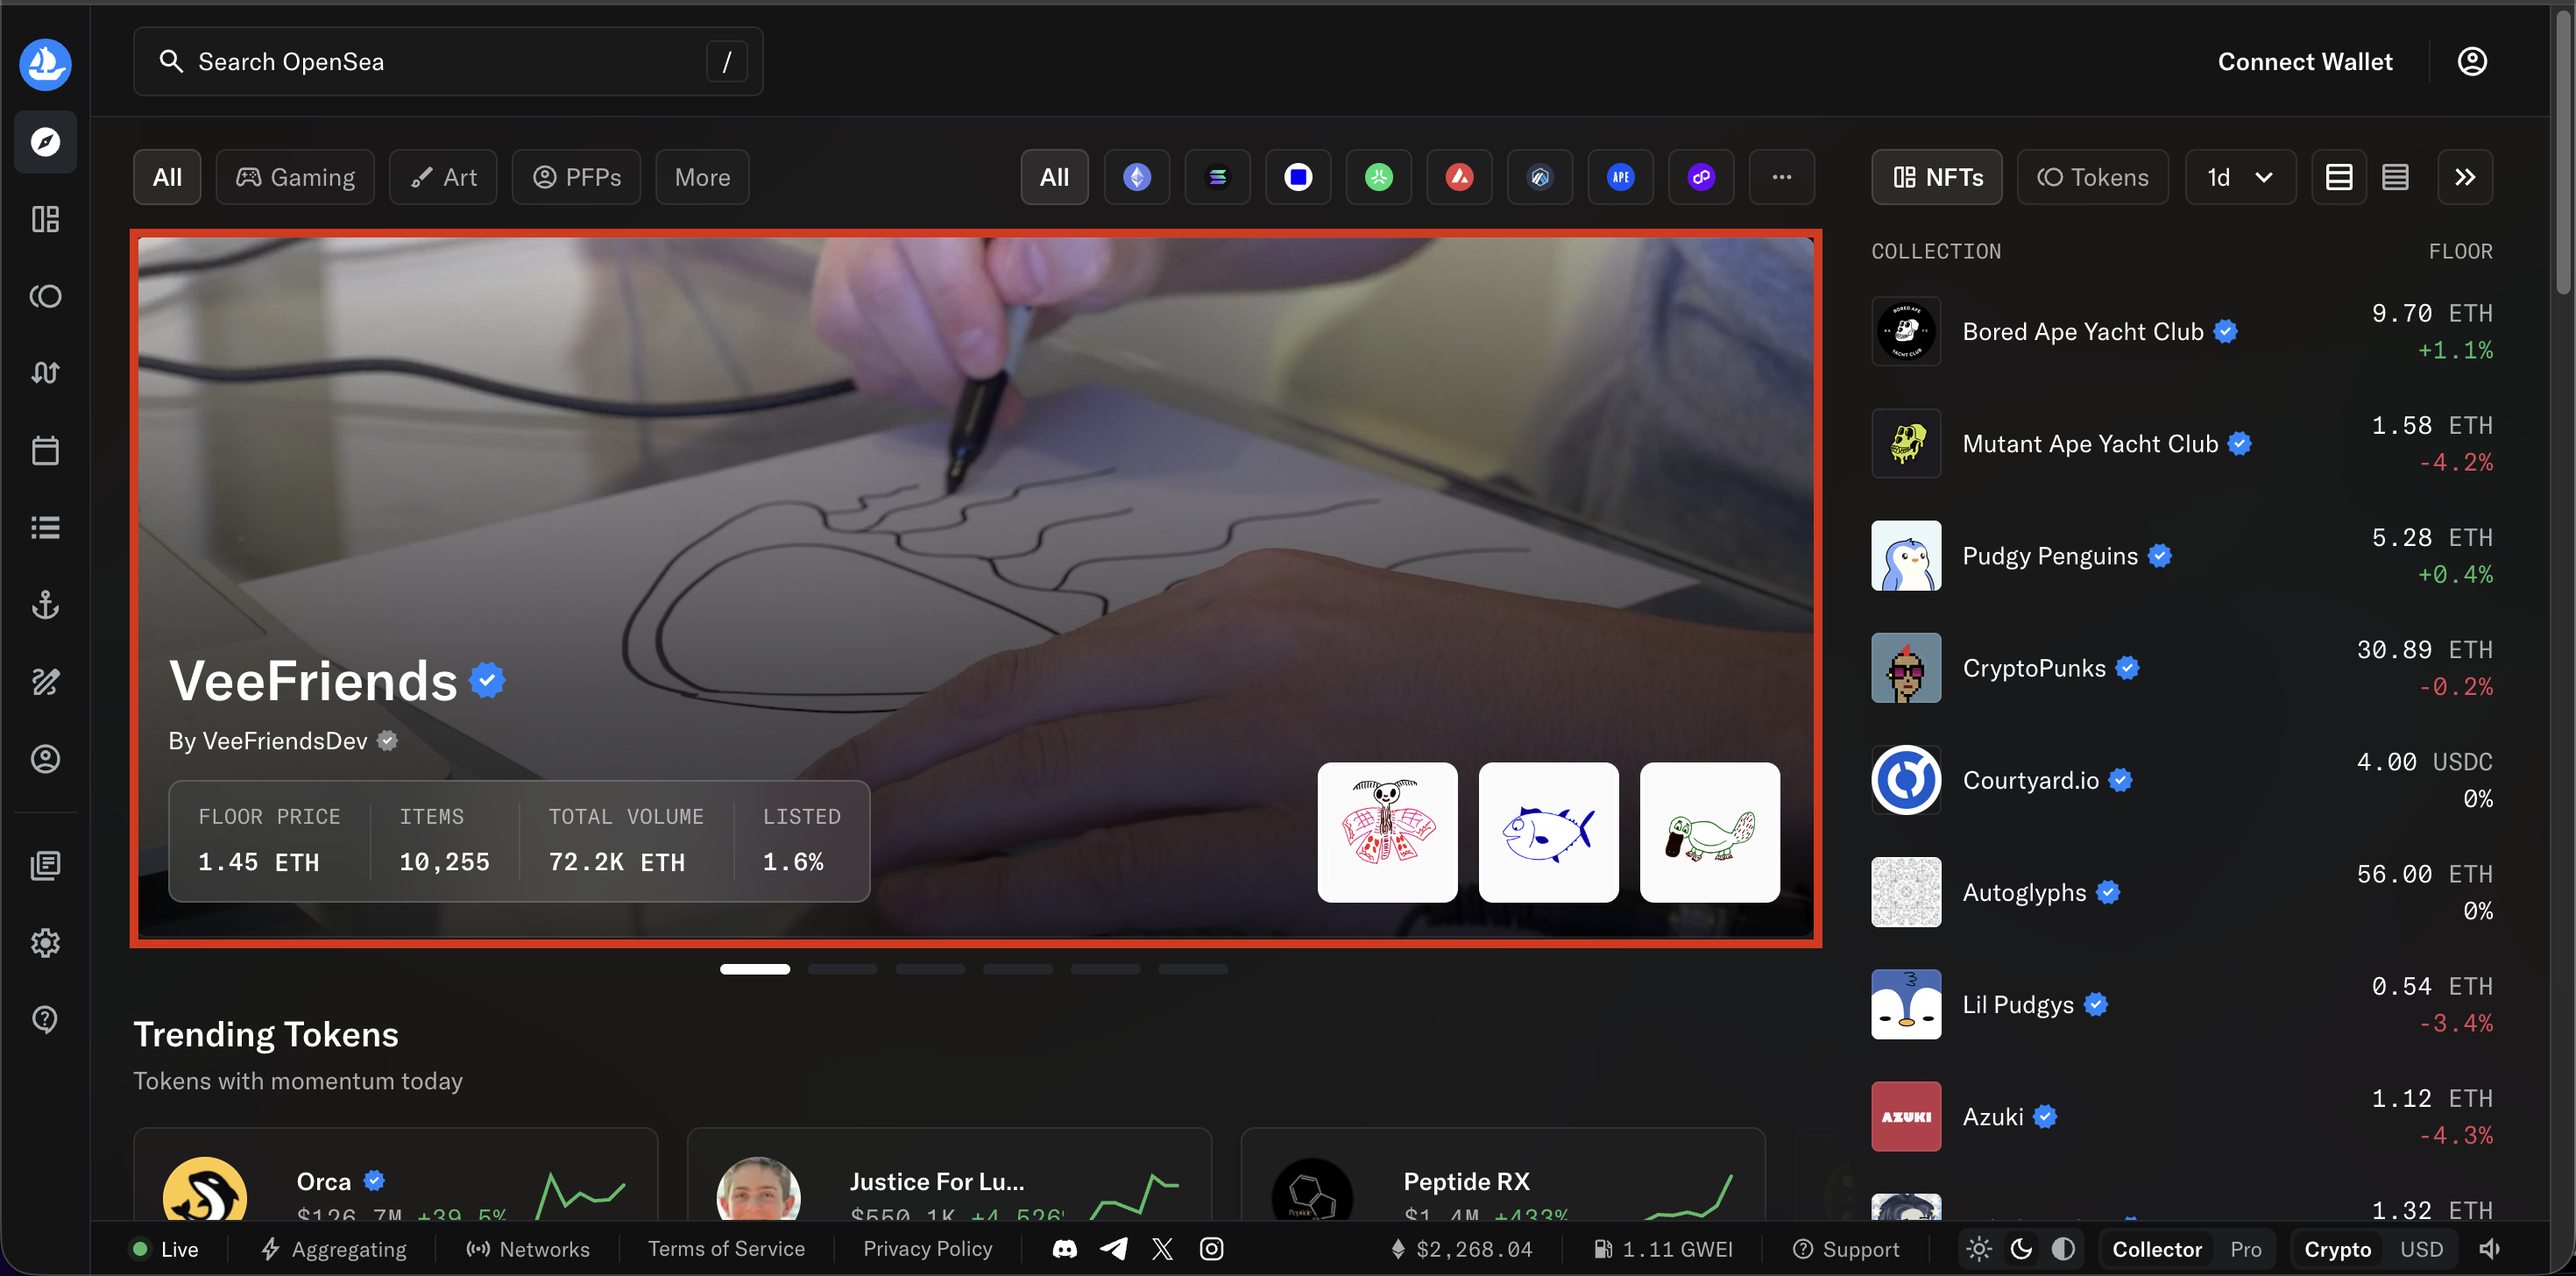Switch to the compact row list view
This screenshot has width=2576, height=1276.
coord(2395,177)
